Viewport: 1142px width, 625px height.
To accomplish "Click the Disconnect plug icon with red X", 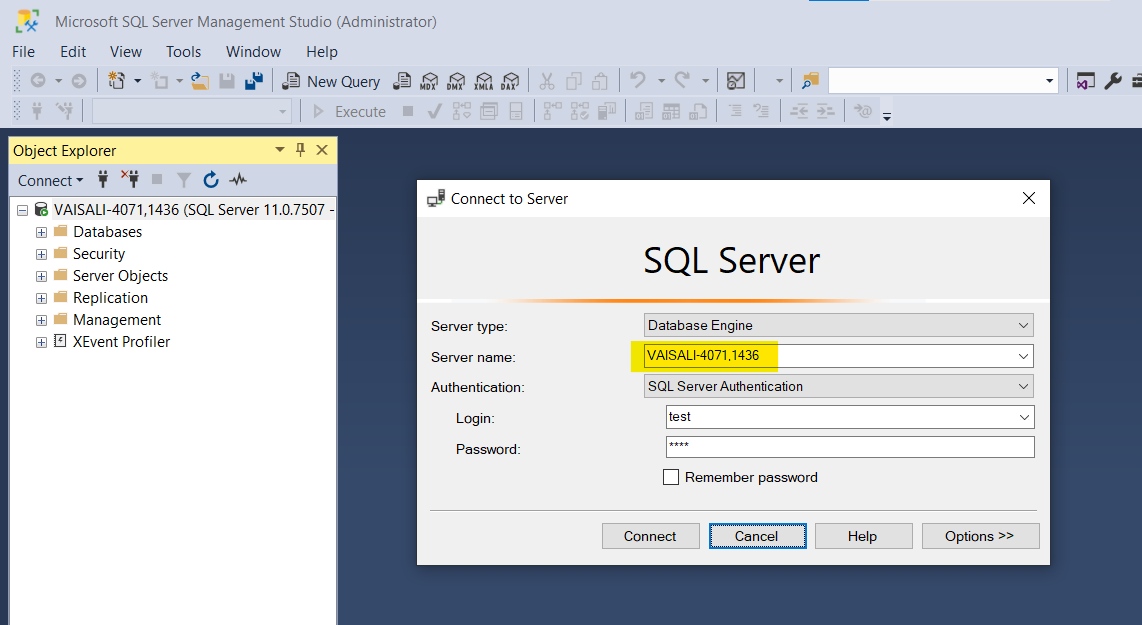I will 130,180.
